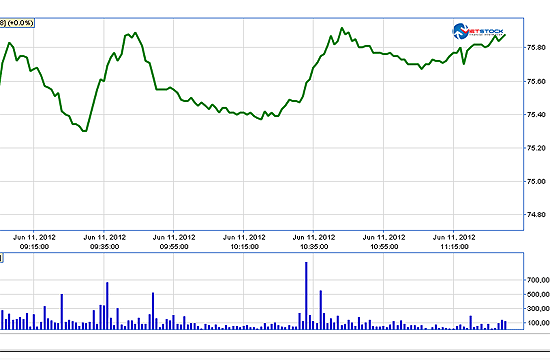
Task: Select the 500,00 volume axis label
Action: click(x=538, y=294)
